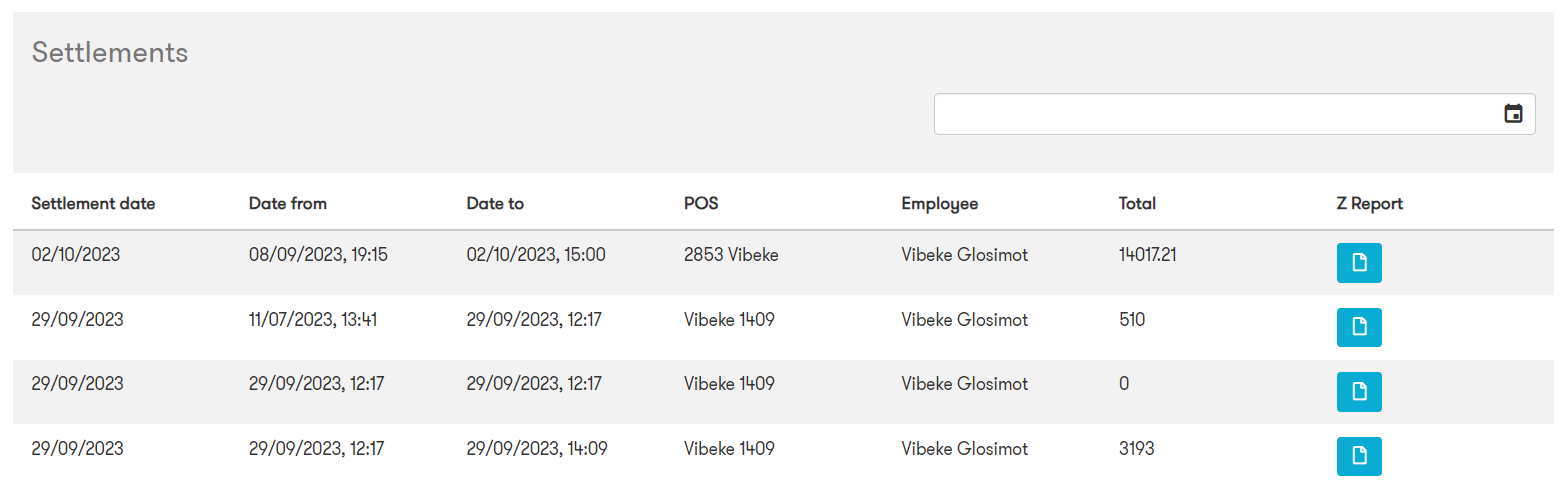Select row dated from 11/07/2023, 13:41

(x=783, y=327)
